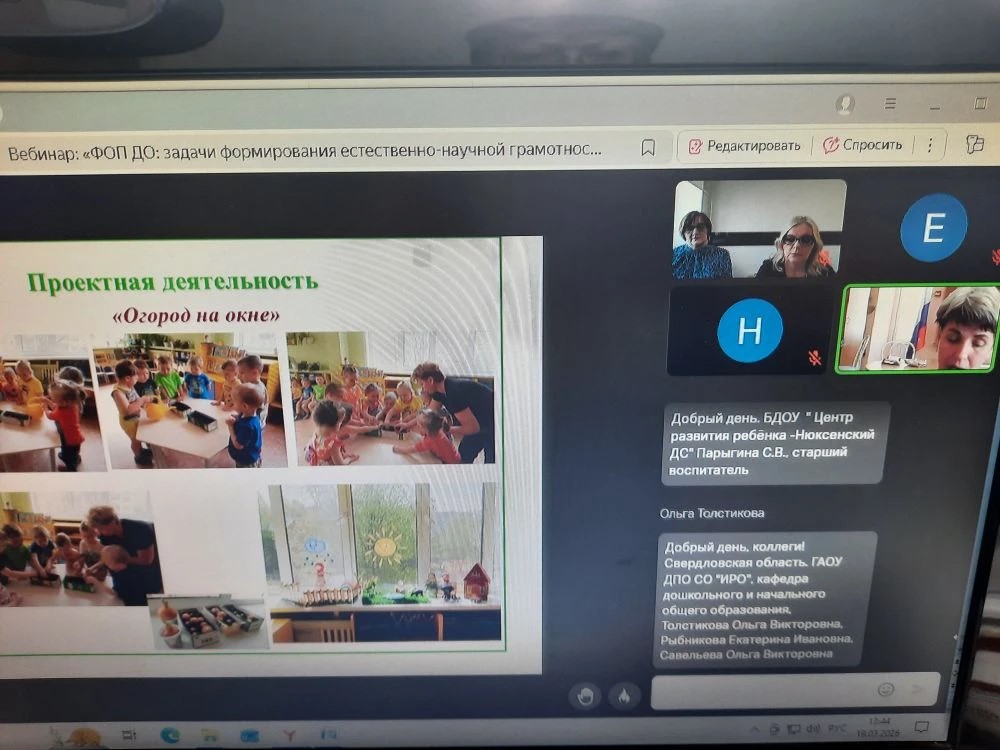Send the fire reaction
The height and width of the screenshot is (750, 1000).
pyautogui.click(x=624, y=695)
